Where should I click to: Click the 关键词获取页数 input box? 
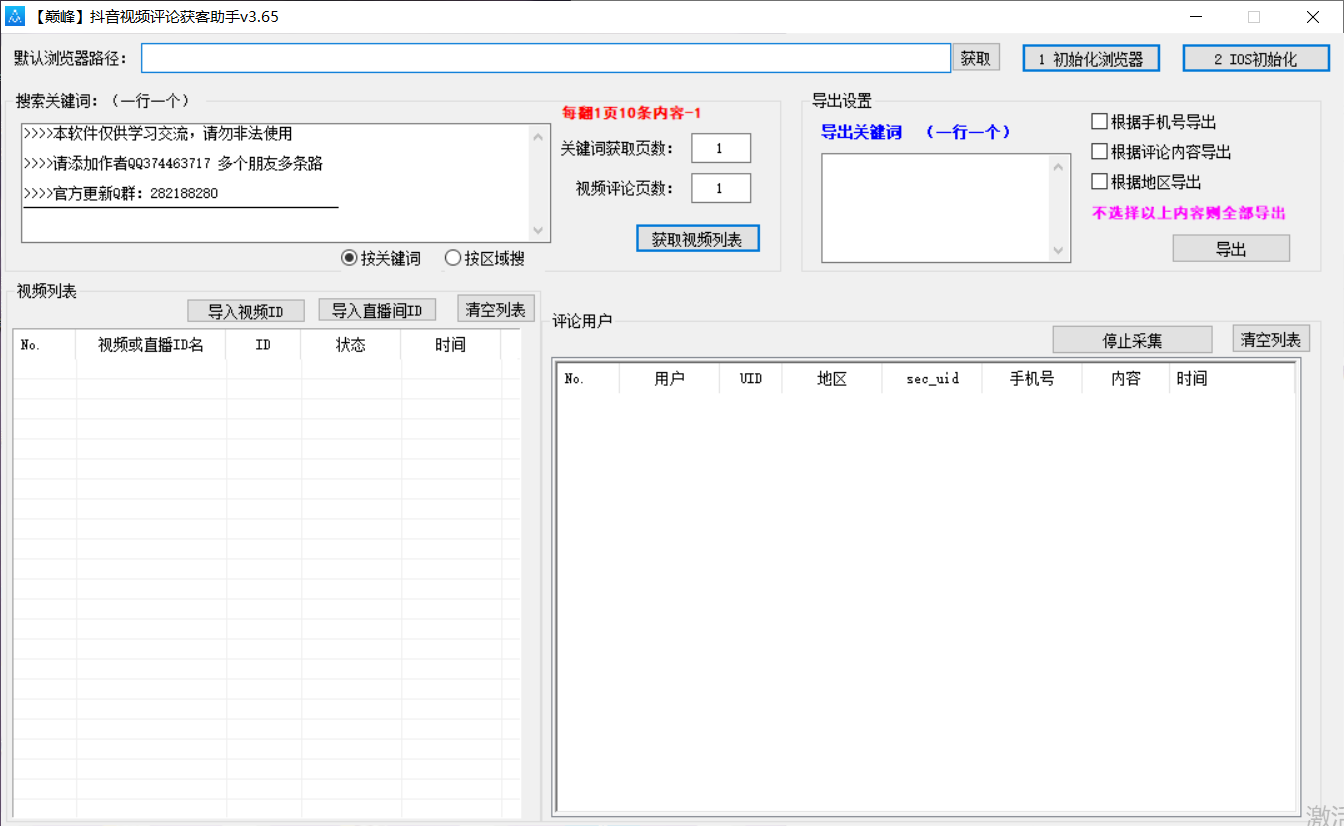[x=721, y=147]
